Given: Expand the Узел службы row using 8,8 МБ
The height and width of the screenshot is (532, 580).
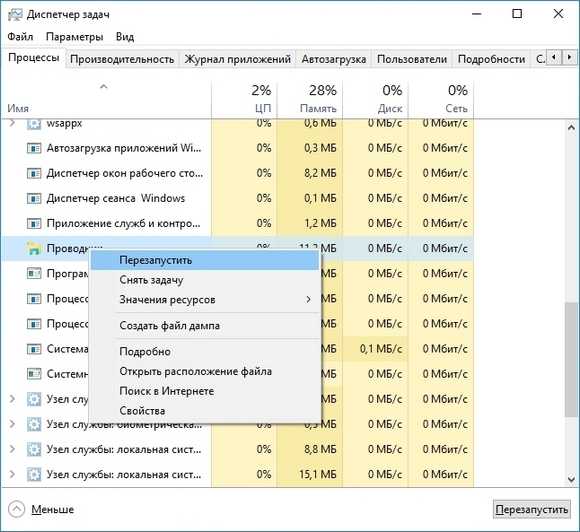Looking at the screenshot, I should [x=12, y=449].
